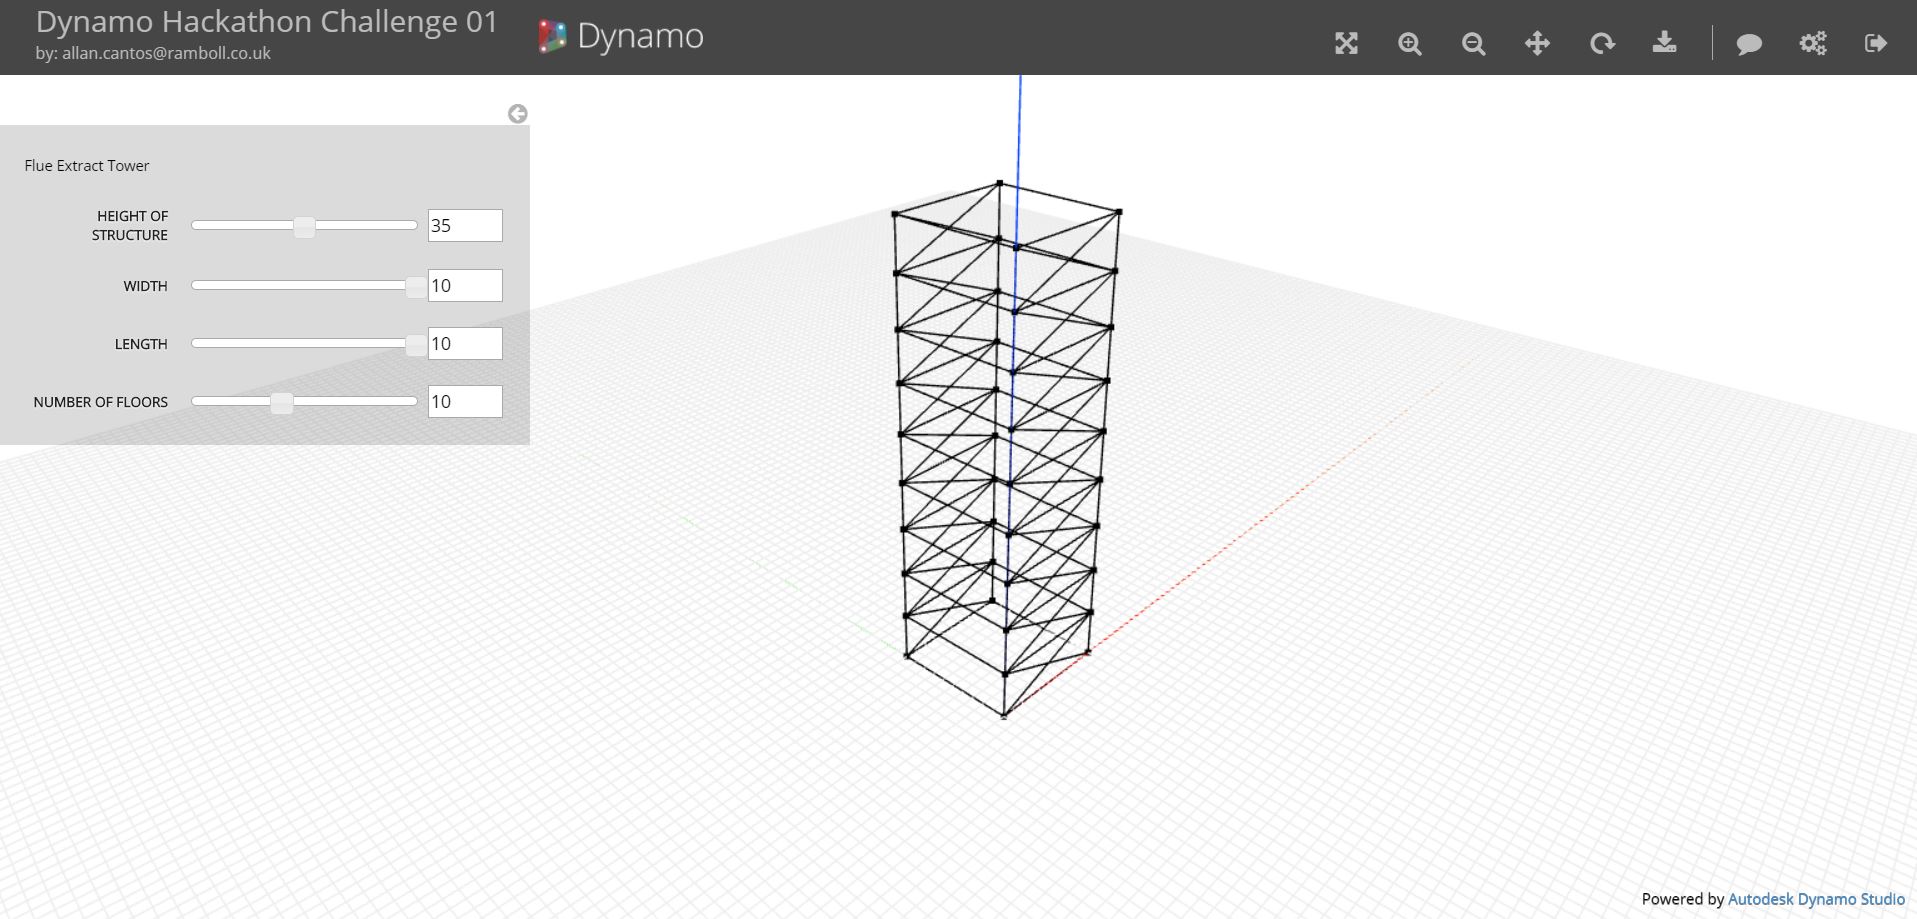Click the zoom in magnifier icon
The image size is (1917, 919).
tap(1410, 43)
